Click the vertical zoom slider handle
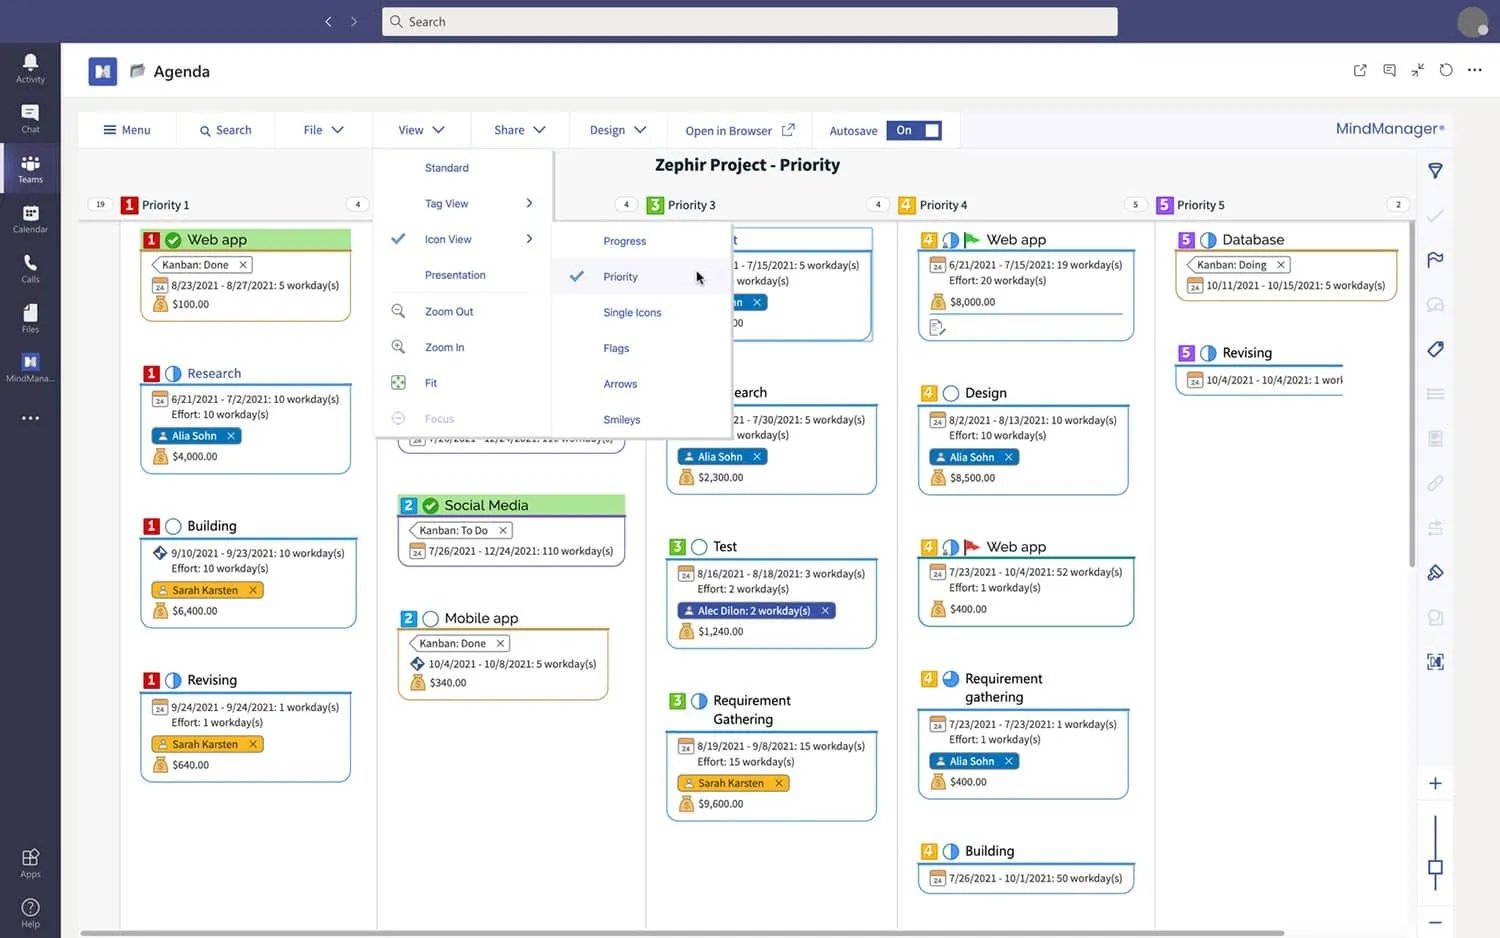Image resolution: width=1500 pixels, height=938 pixels. coord(1435,867)
